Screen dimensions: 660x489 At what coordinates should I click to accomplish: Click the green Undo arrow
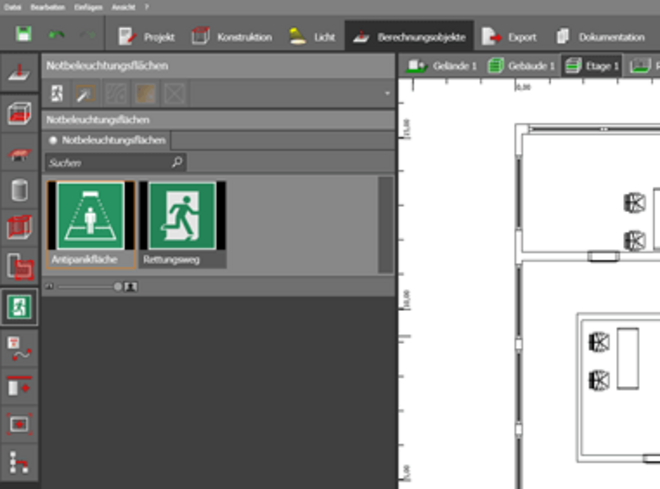tap(56, 36)
